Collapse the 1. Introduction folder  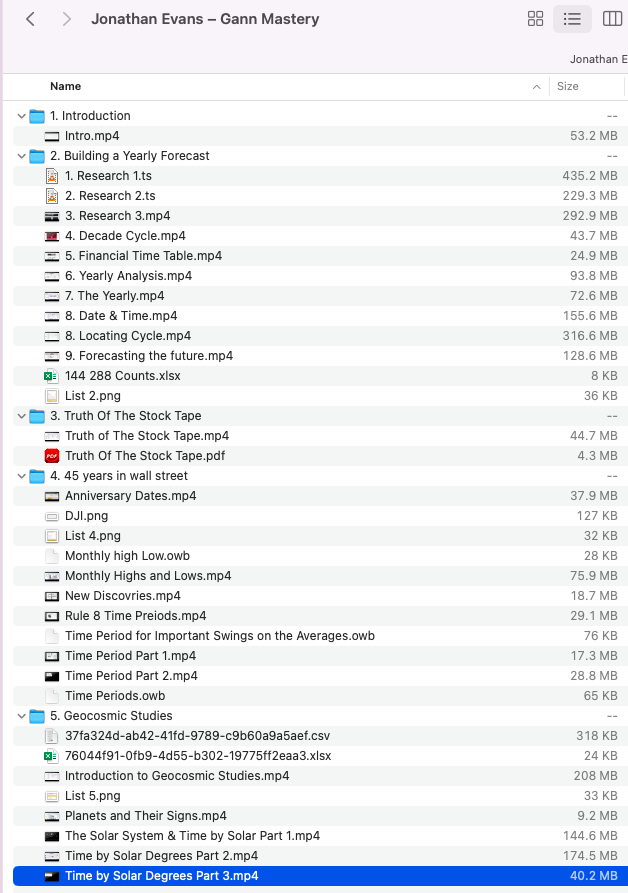point(21,116)
